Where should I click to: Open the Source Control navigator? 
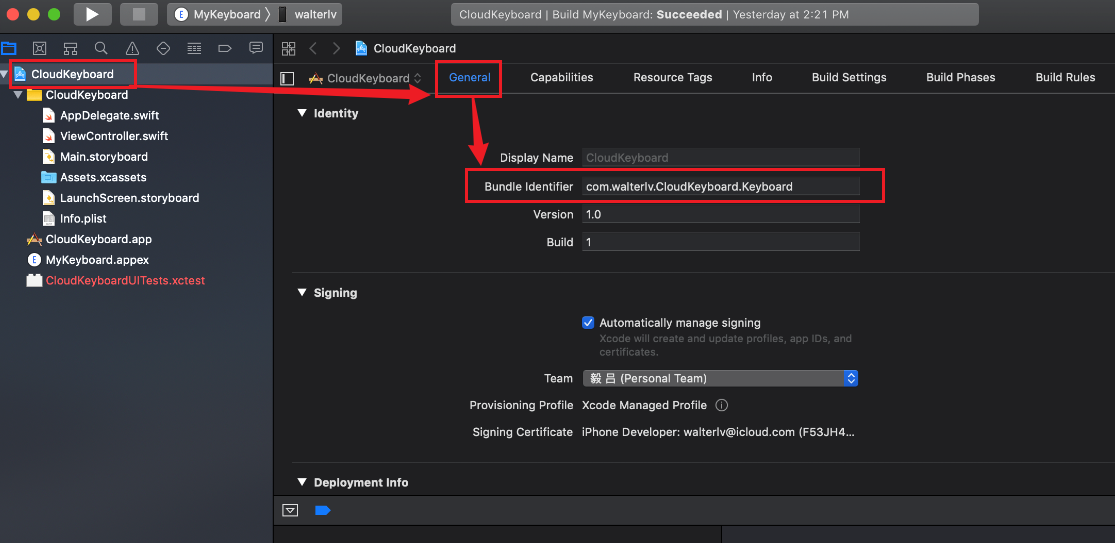(40, 48)
